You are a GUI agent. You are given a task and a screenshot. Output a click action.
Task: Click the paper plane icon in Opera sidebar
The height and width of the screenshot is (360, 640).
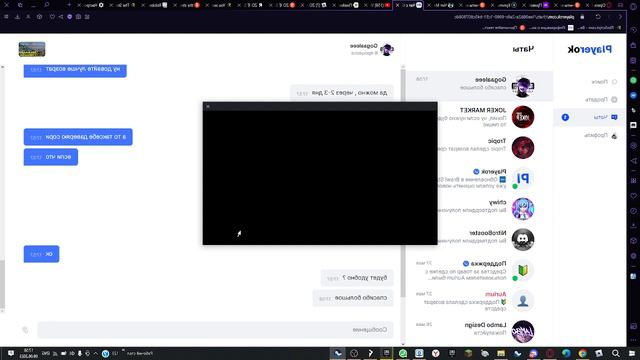(x=633, y=161)
